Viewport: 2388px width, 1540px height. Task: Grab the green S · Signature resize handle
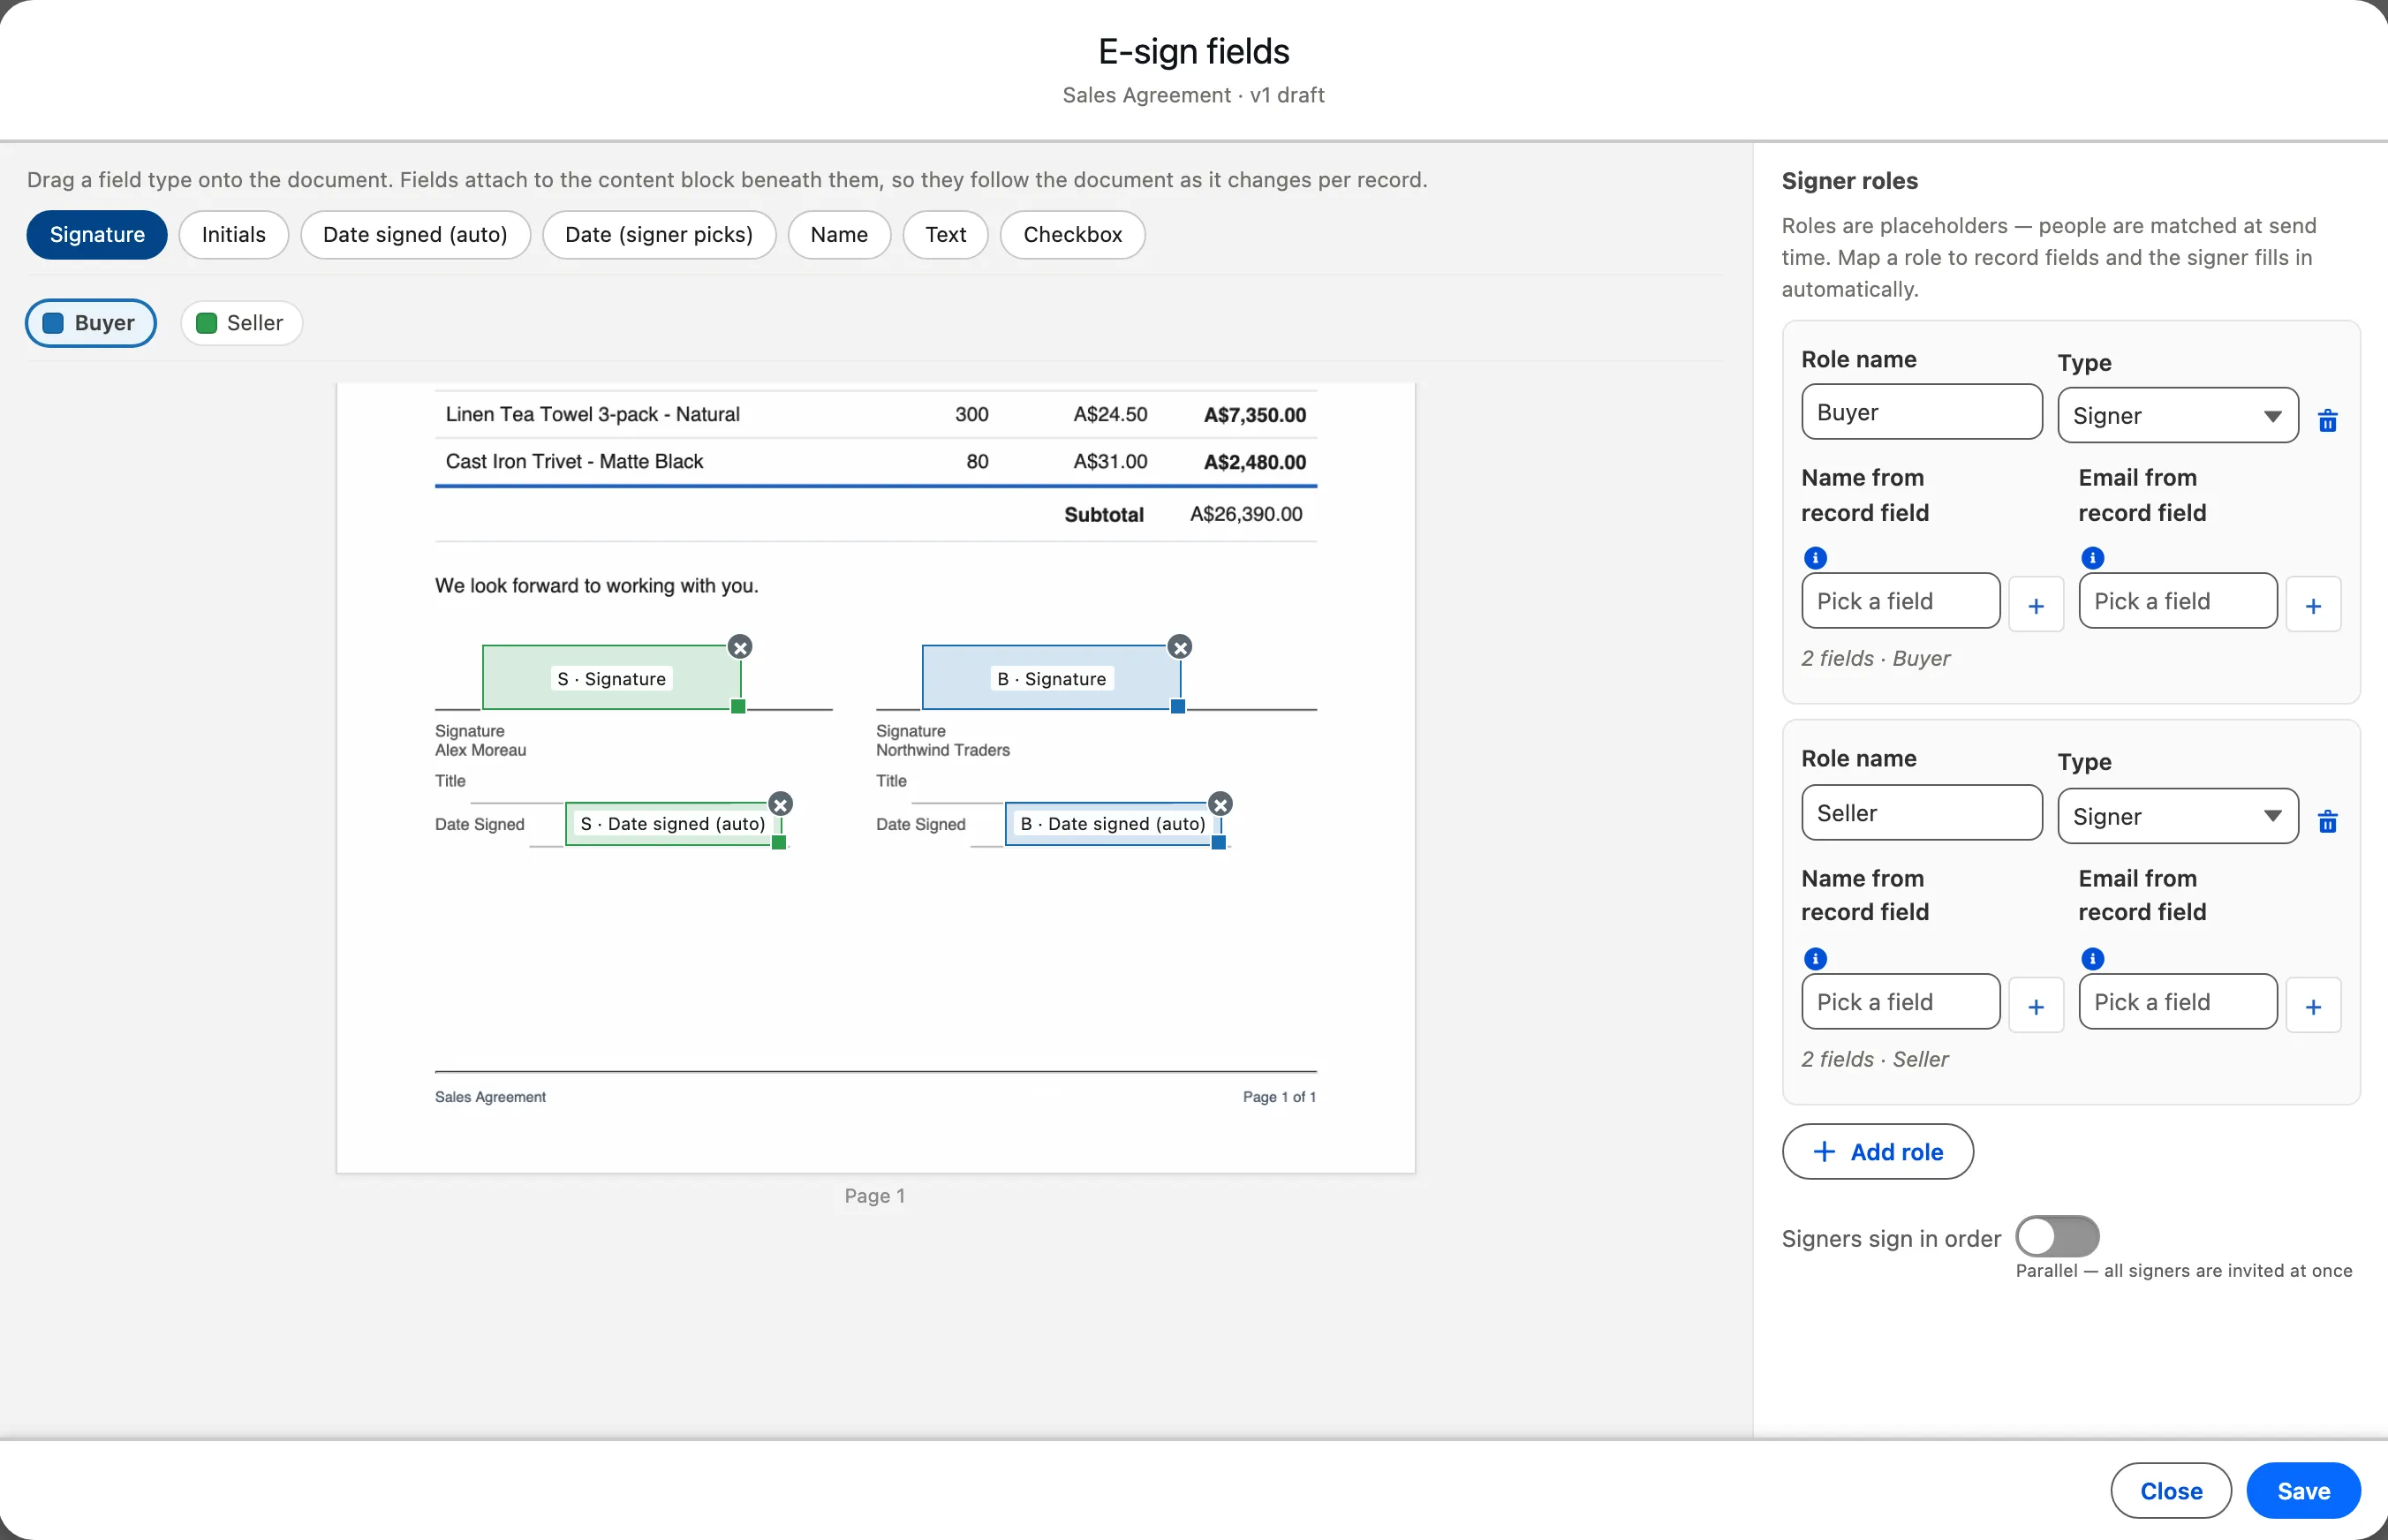point(738,707)
